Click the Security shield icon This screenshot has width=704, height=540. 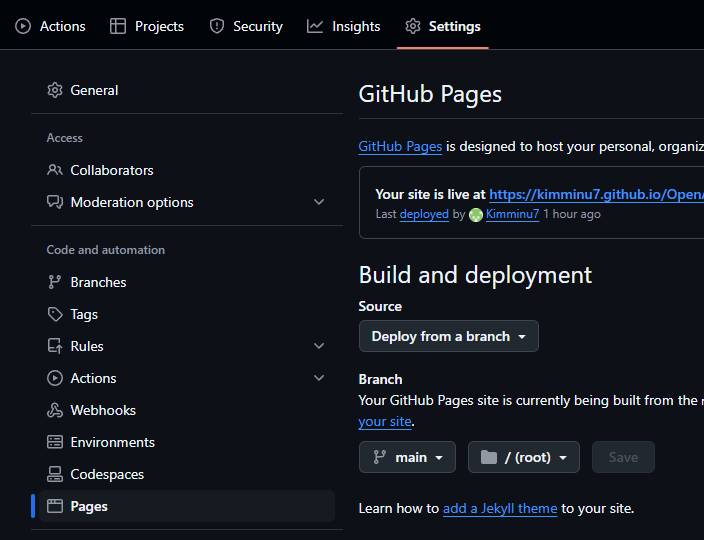click(x=217, y=26)
